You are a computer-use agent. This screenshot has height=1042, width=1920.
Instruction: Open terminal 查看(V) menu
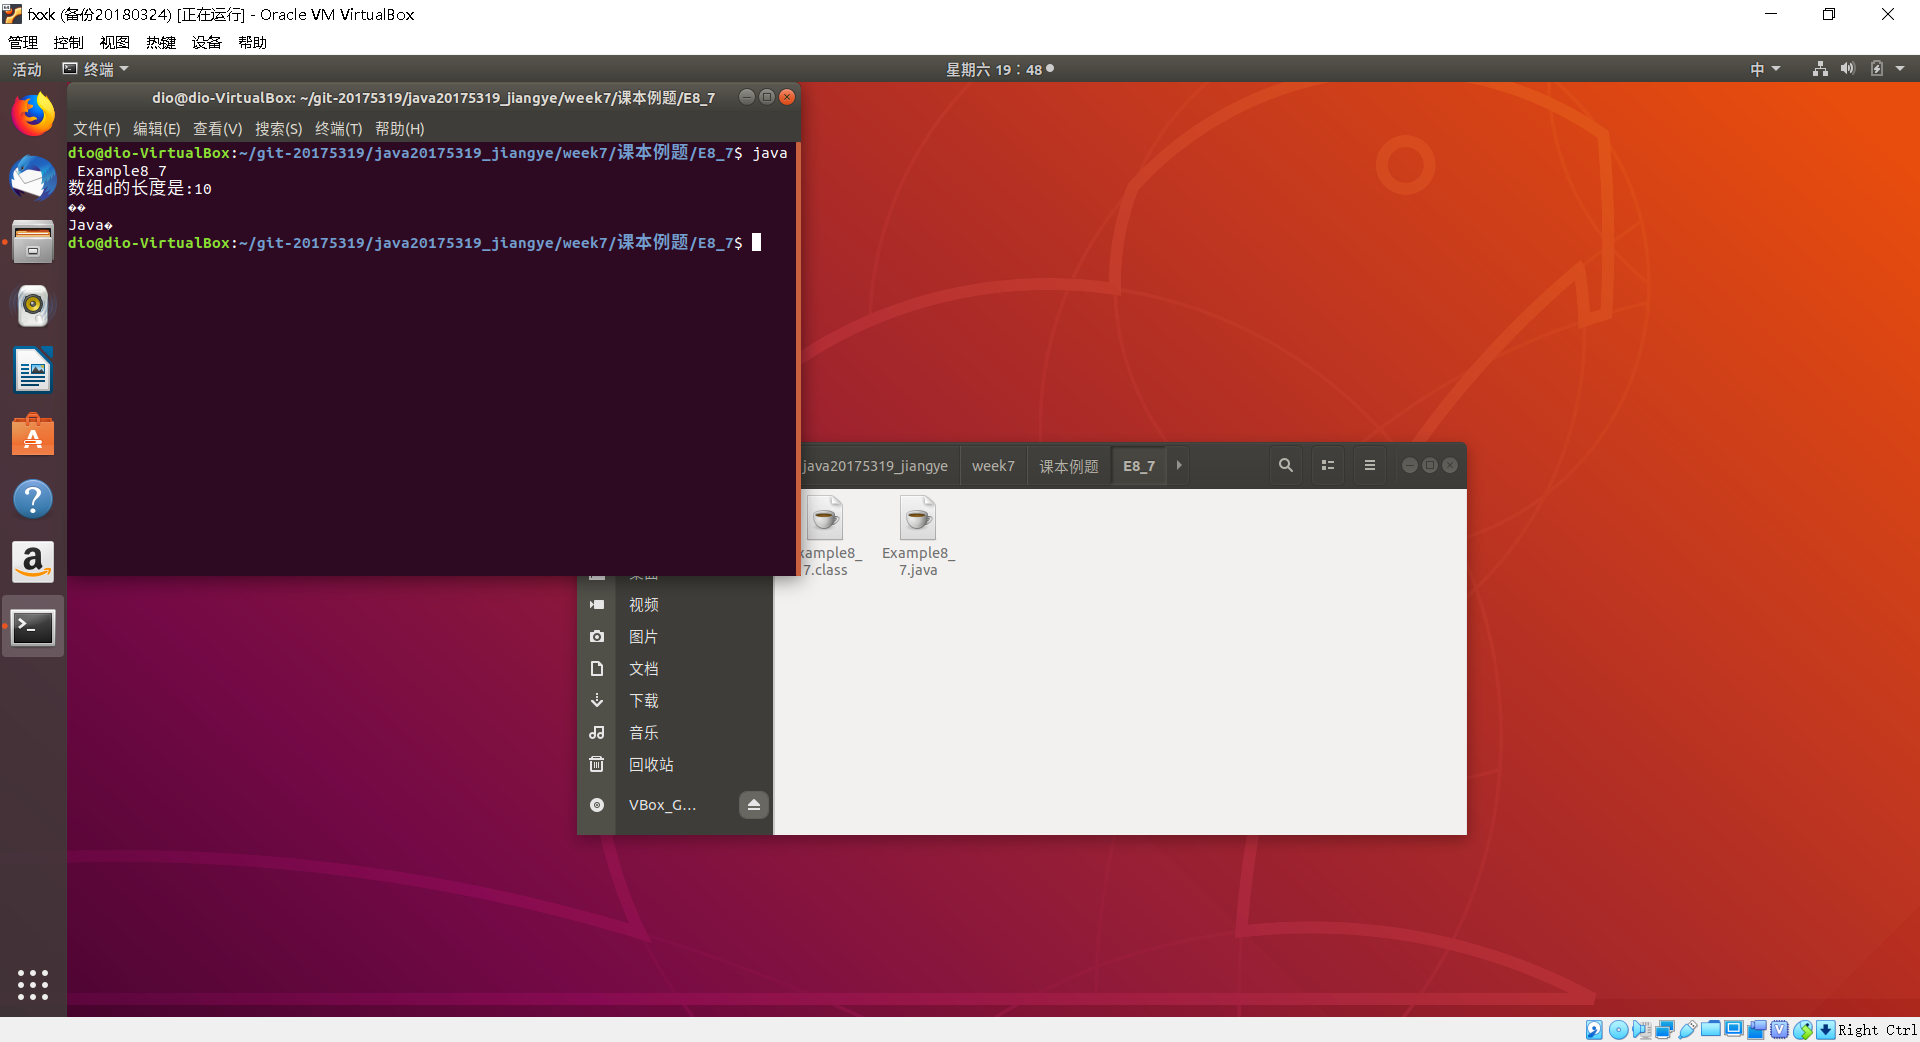tap(218, 129)
